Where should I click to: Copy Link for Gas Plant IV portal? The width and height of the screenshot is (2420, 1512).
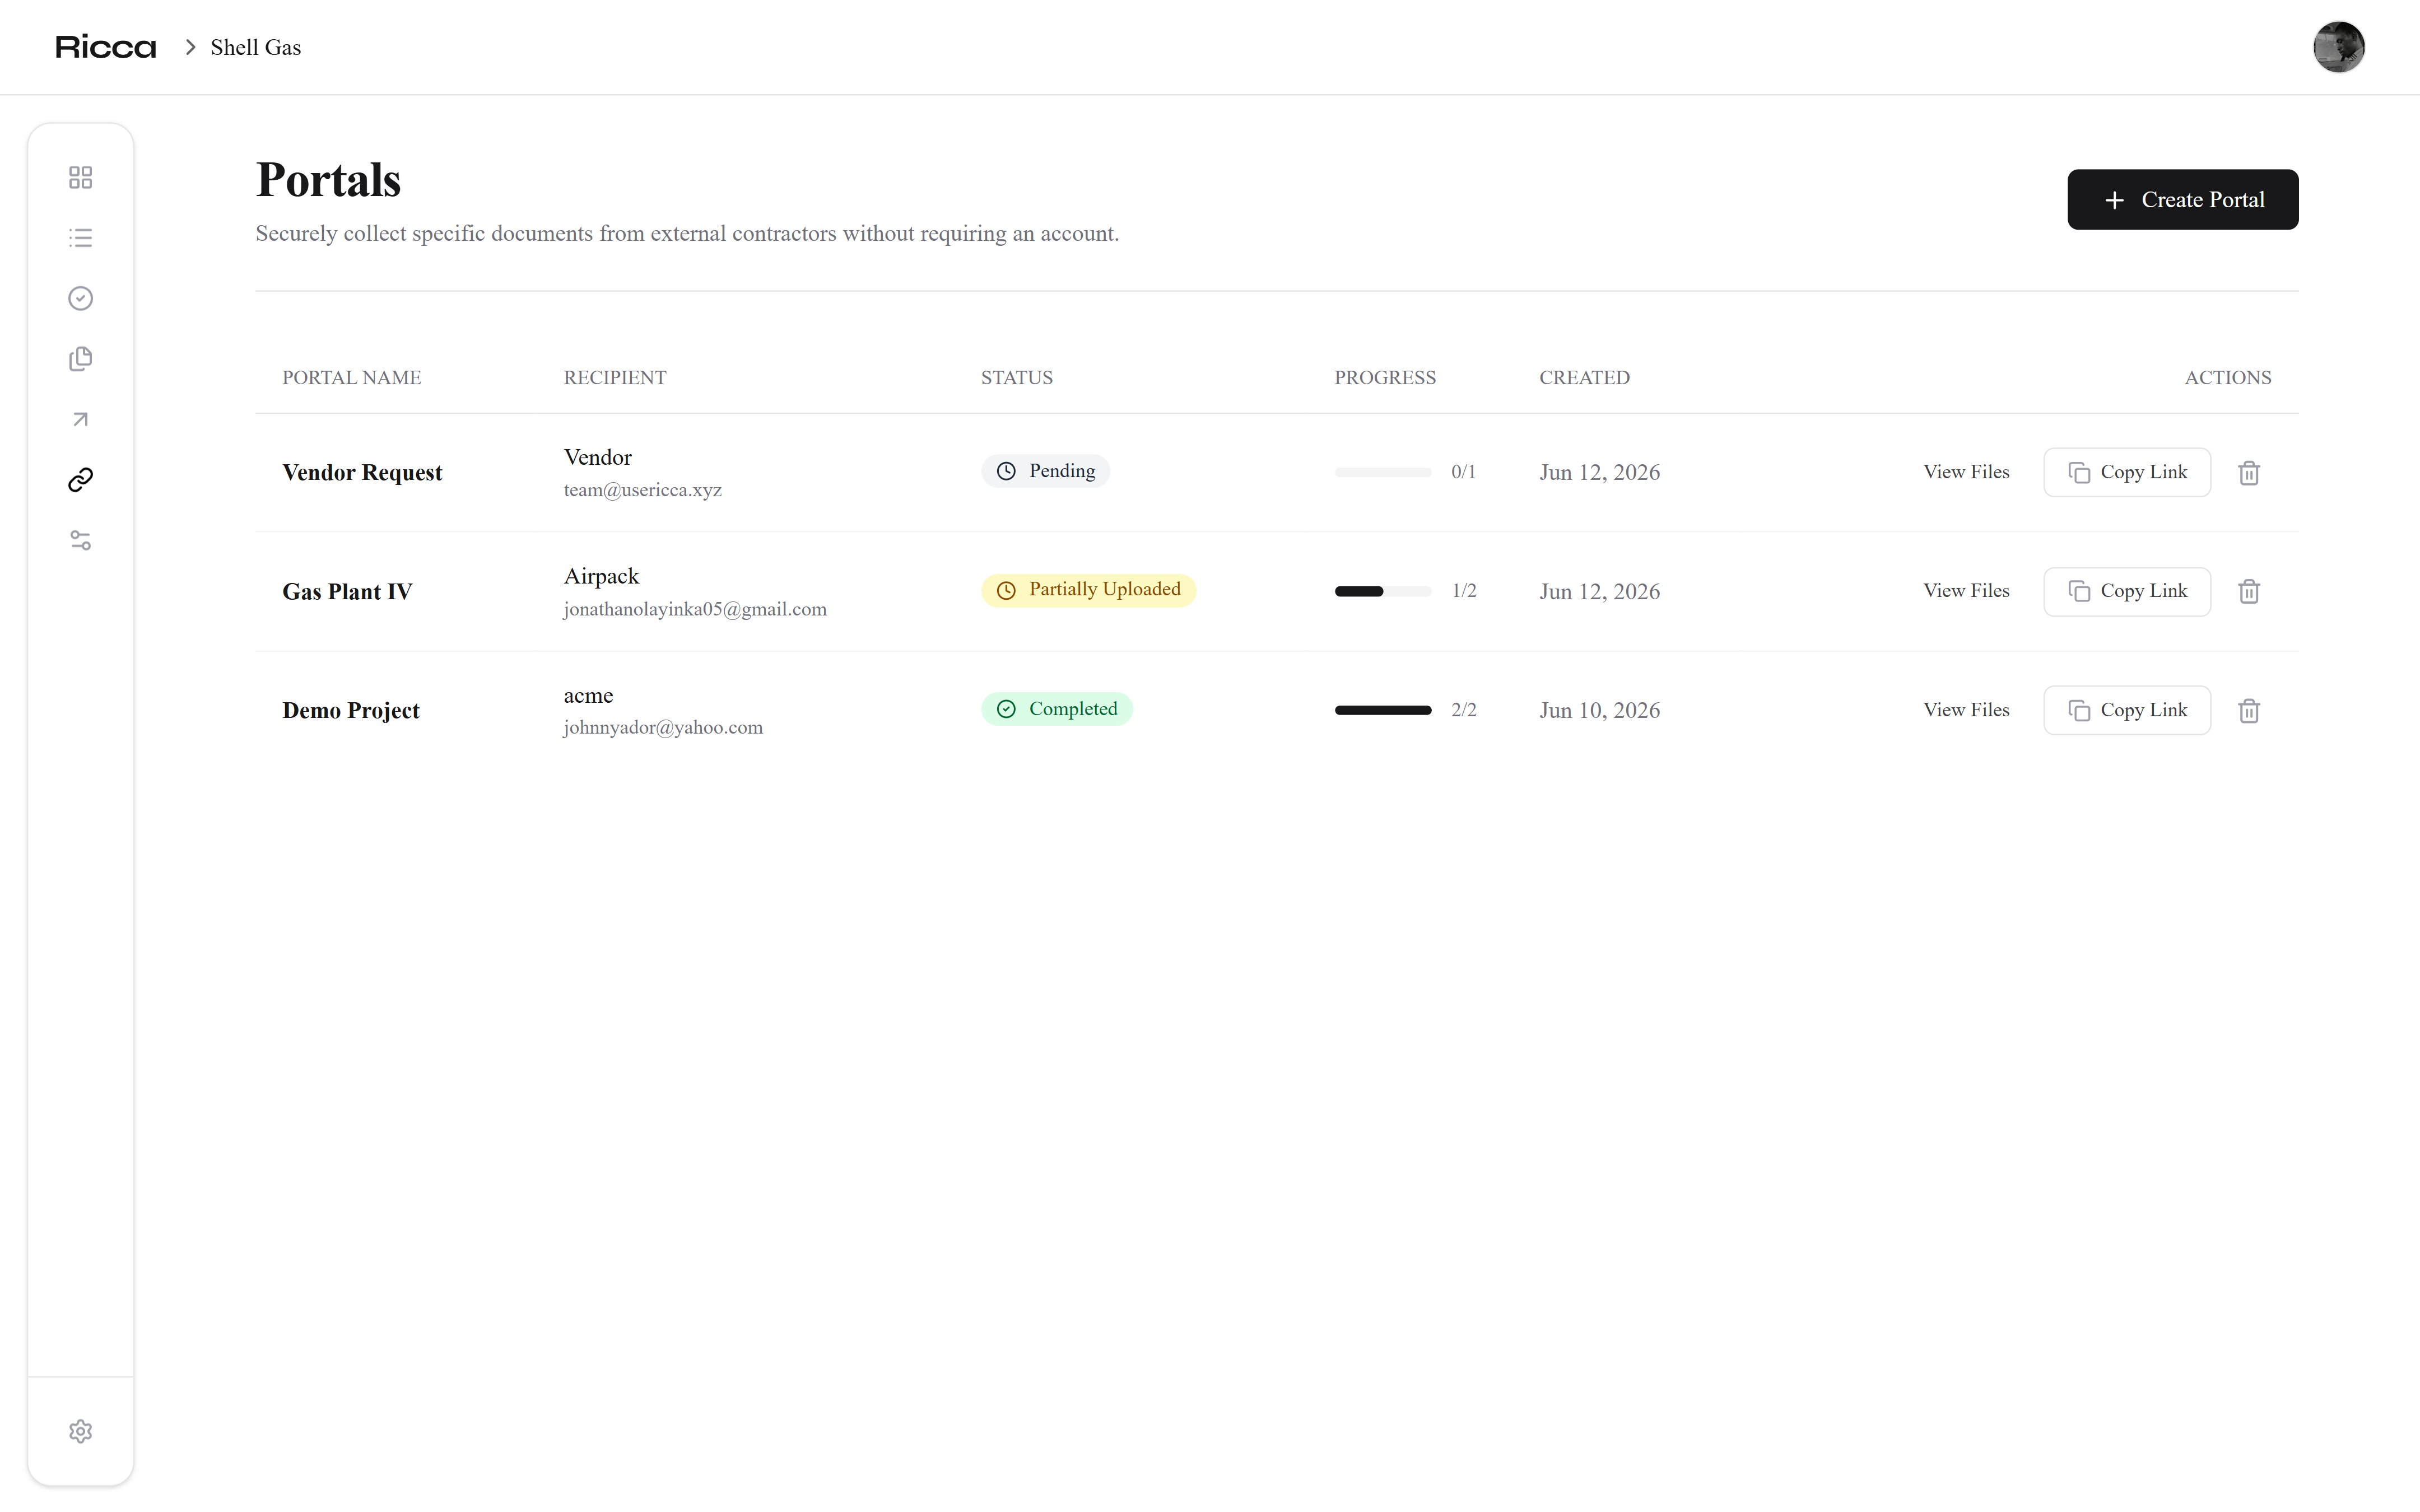[x=2126, y=591]
